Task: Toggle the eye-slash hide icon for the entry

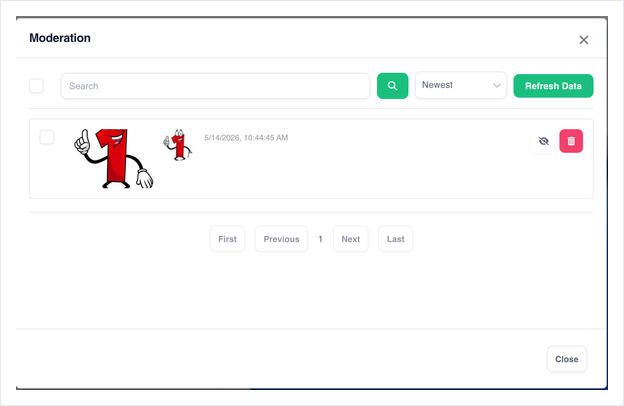Action: (x=544, y=141)
